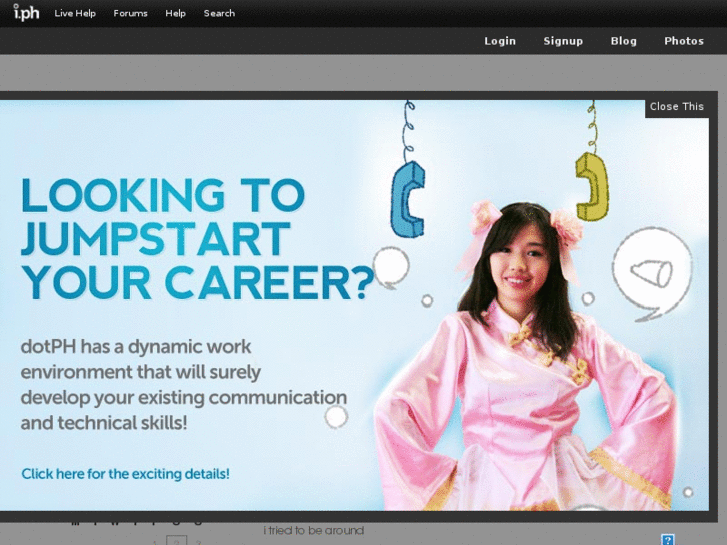Screen dimensions: 727x545
Task: Close the career ad with Close This
Action: pos(676,107)
